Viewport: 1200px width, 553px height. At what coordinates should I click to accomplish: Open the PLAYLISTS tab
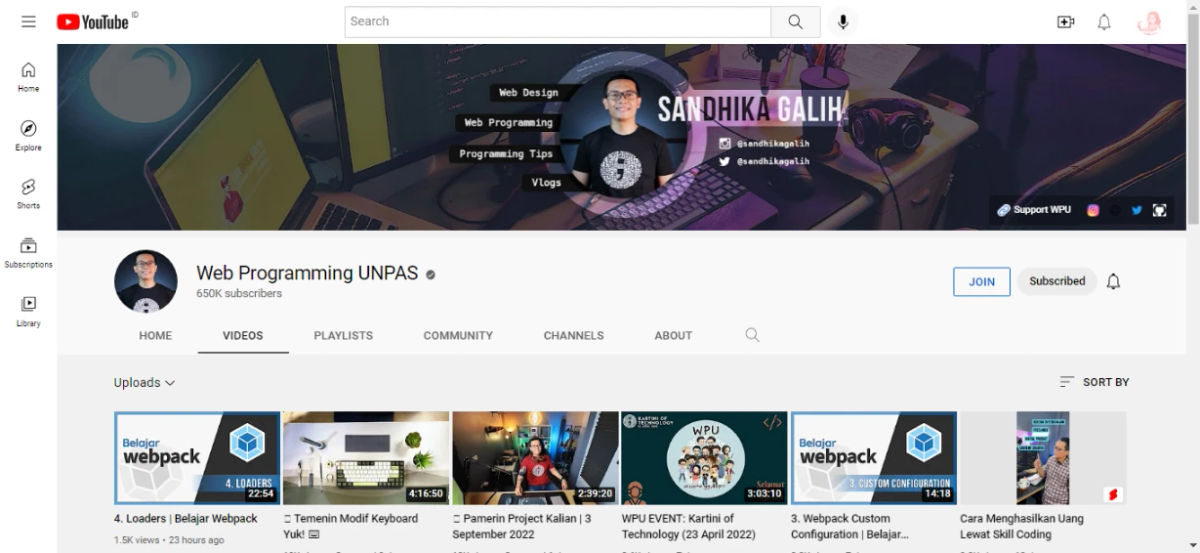(343, 336)
